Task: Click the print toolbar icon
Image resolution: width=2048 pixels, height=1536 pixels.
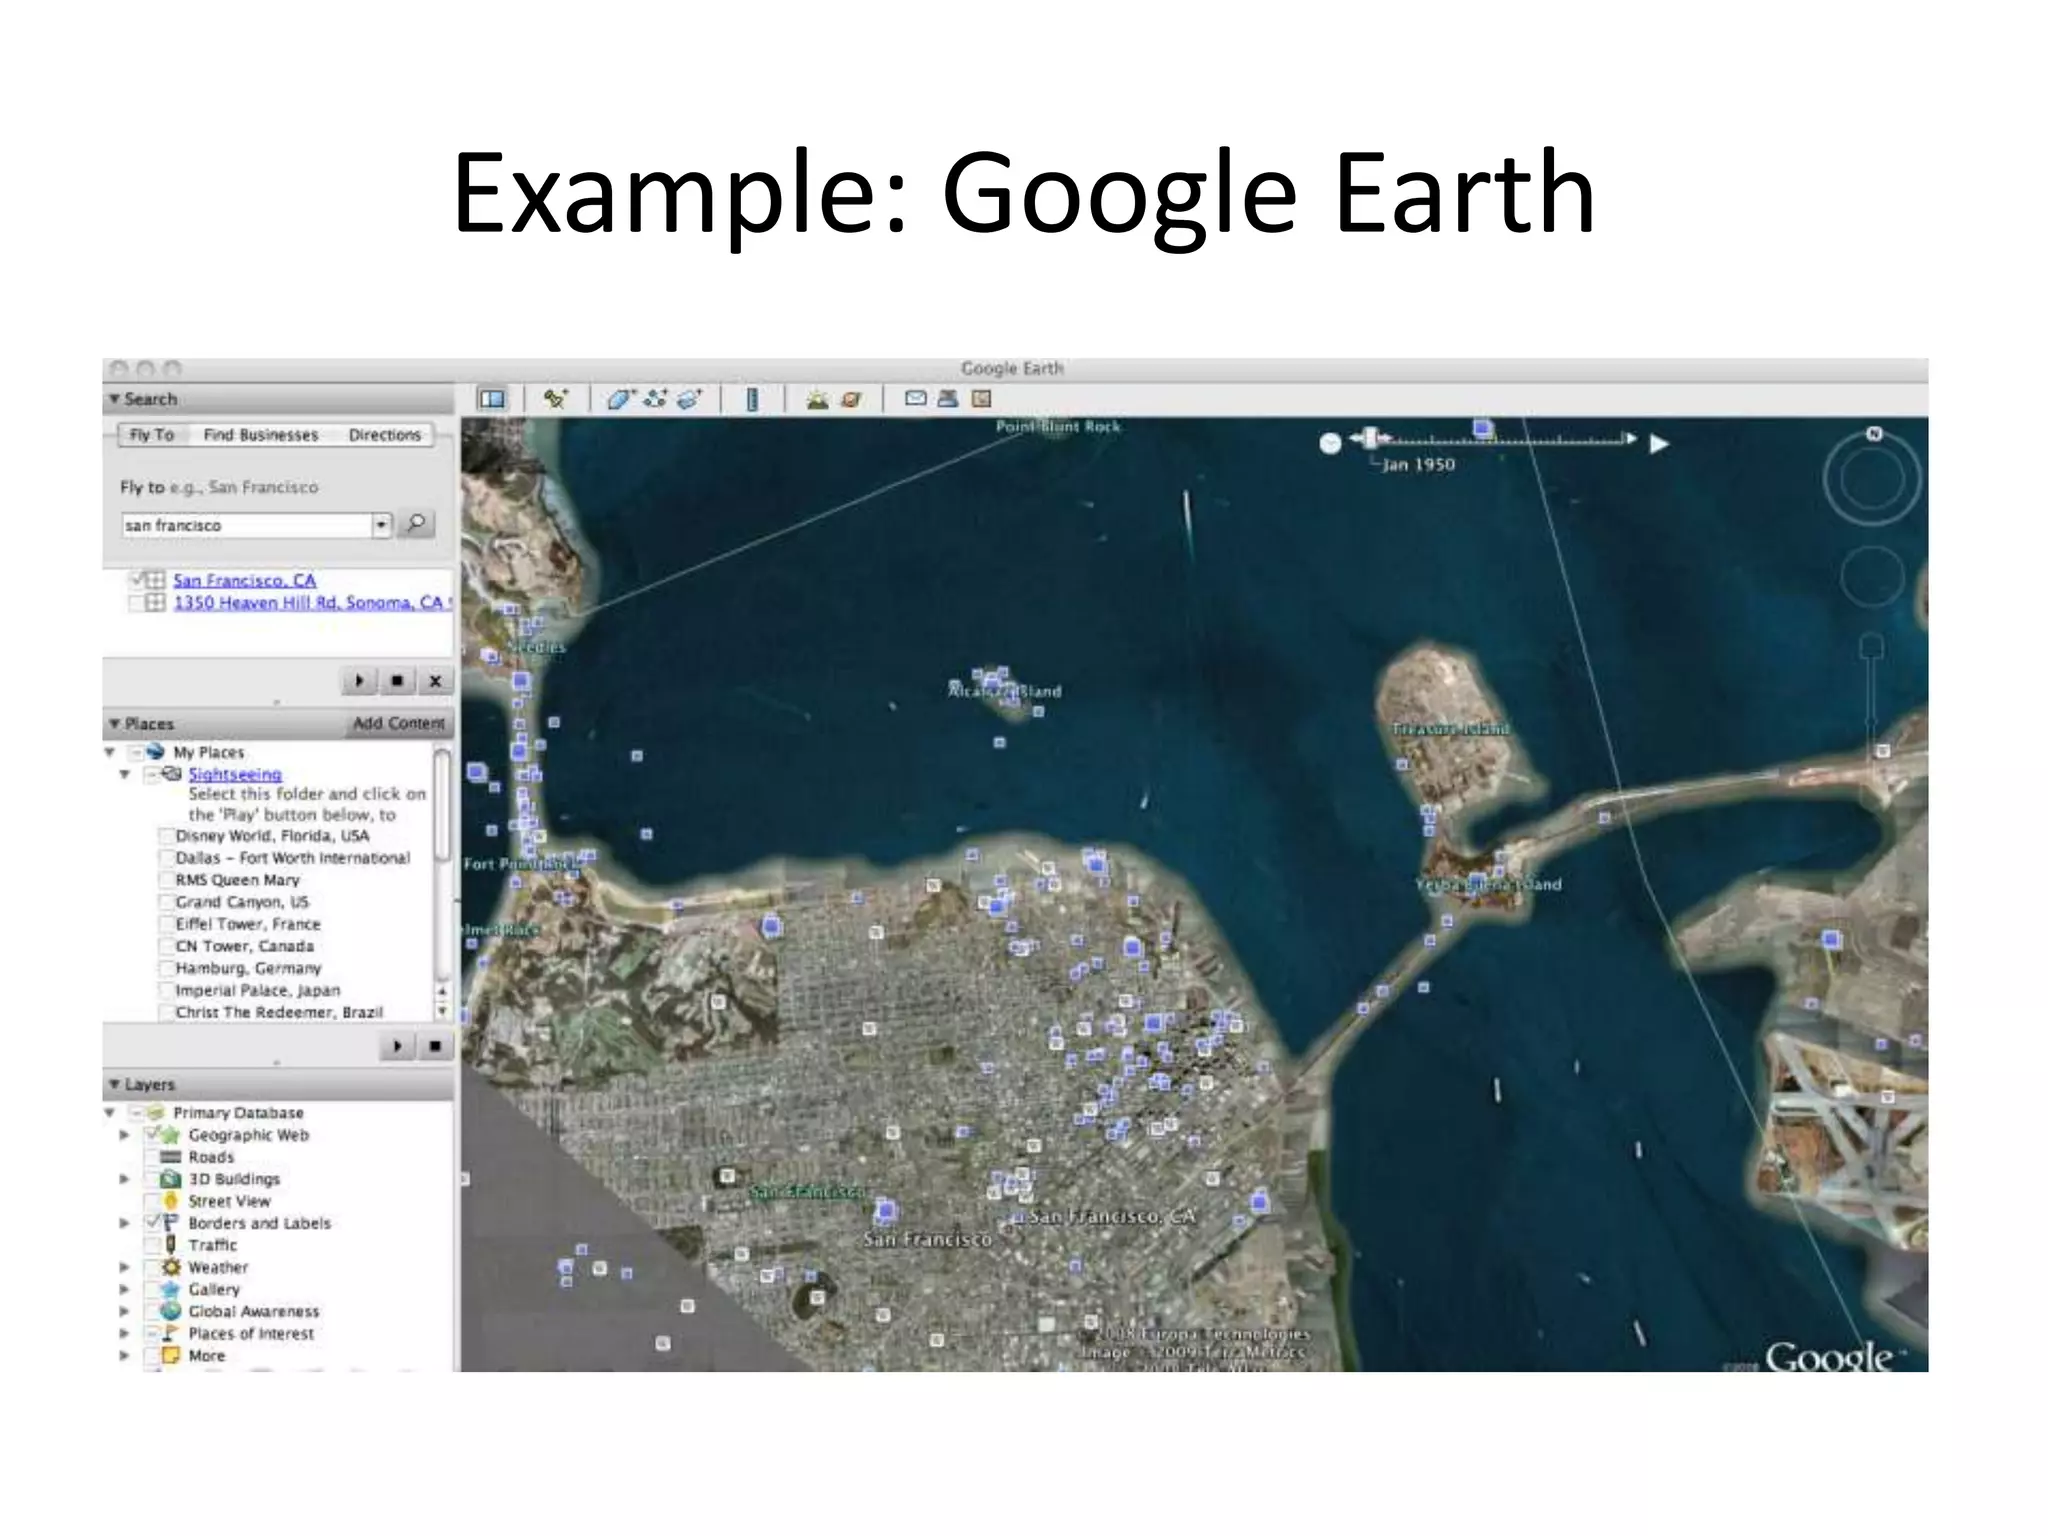Action: click(948, 398)
